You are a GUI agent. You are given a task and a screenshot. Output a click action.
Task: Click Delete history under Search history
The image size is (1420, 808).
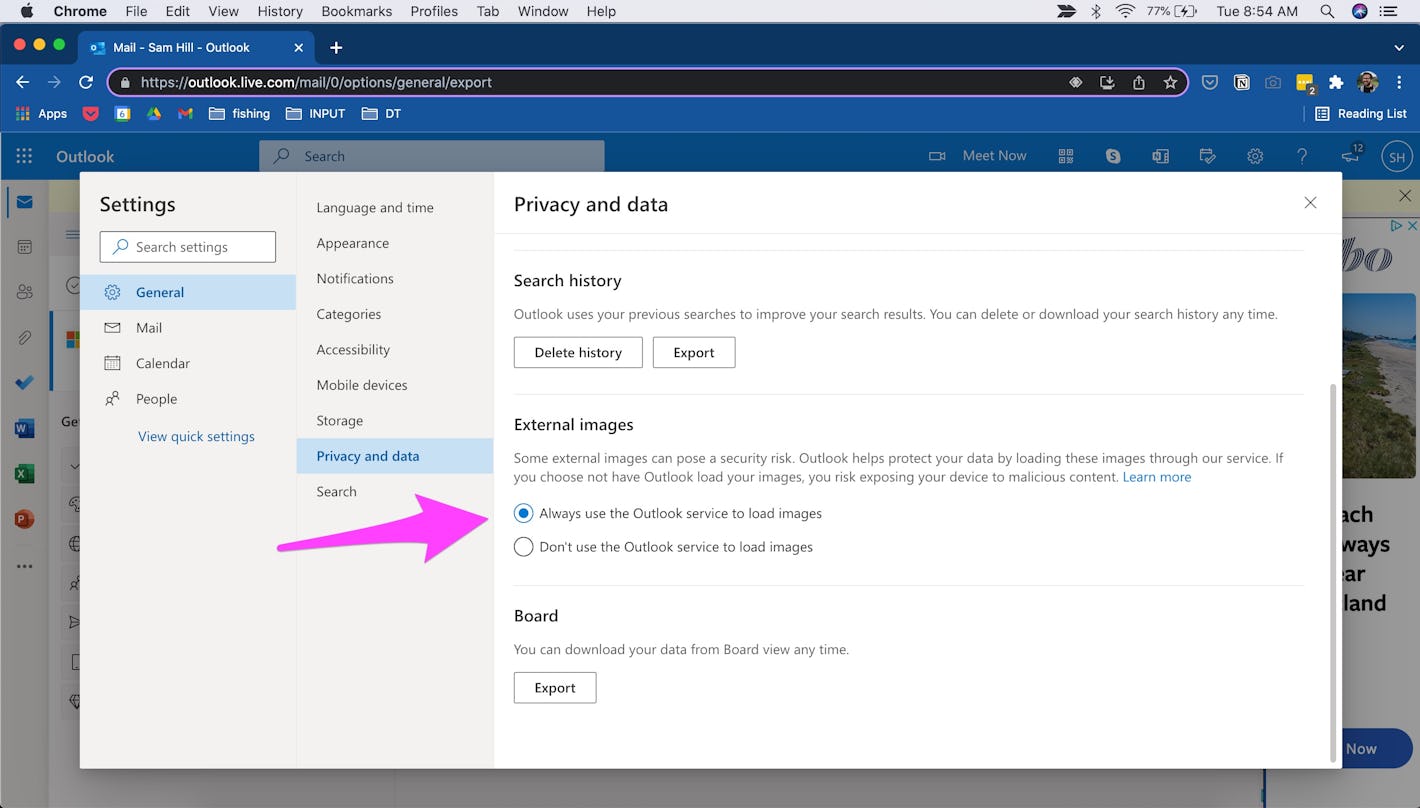pyautogui.click(x=577, y=352)
